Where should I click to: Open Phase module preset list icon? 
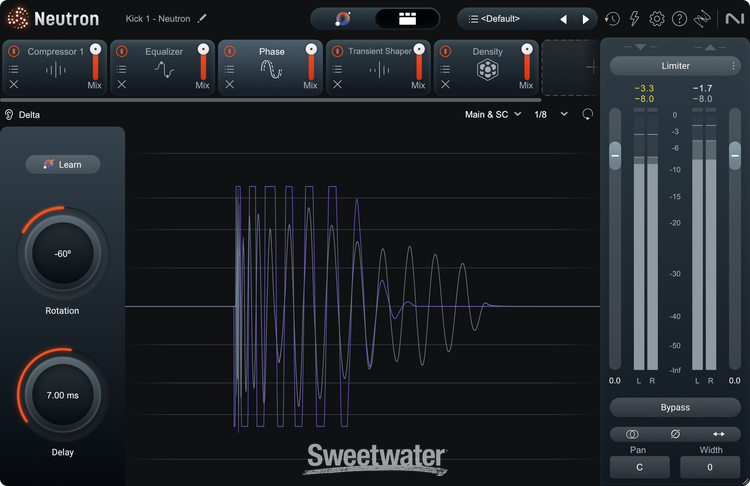click(230, 69)
